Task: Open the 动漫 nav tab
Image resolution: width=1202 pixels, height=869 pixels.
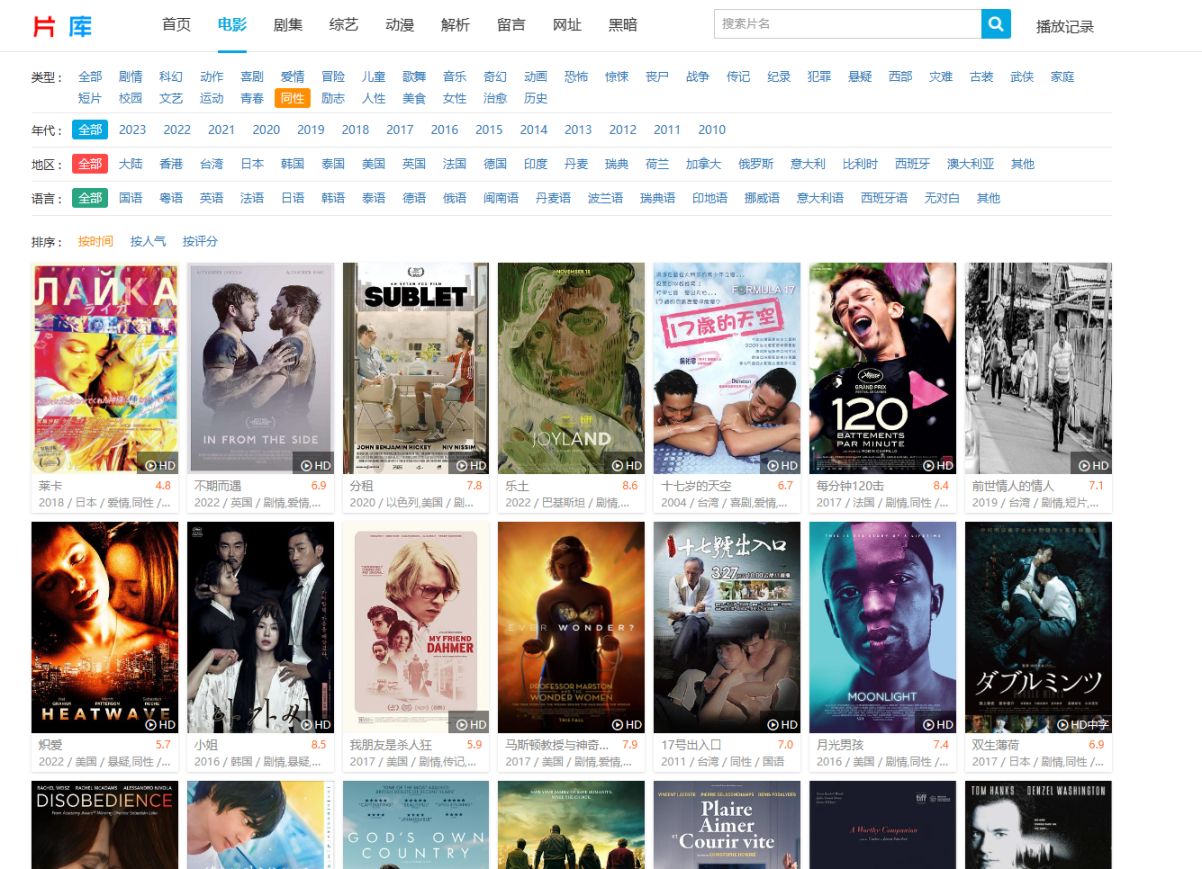Action: point(400,25)
